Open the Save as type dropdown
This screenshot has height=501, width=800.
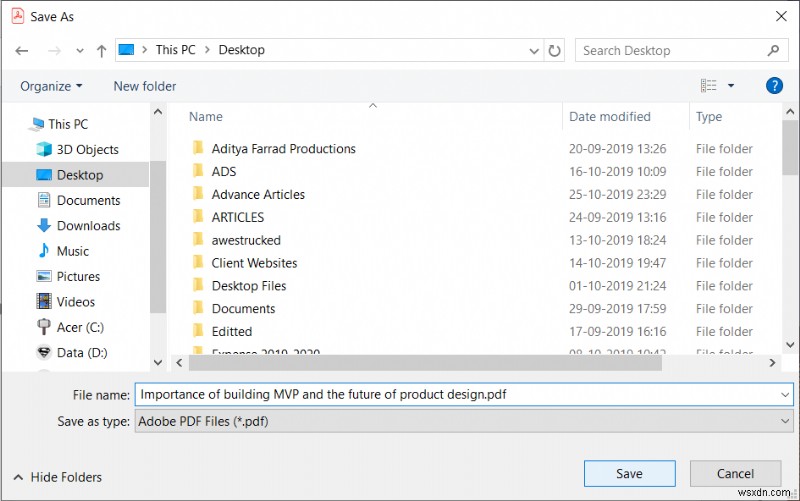[x=464, y=421]
